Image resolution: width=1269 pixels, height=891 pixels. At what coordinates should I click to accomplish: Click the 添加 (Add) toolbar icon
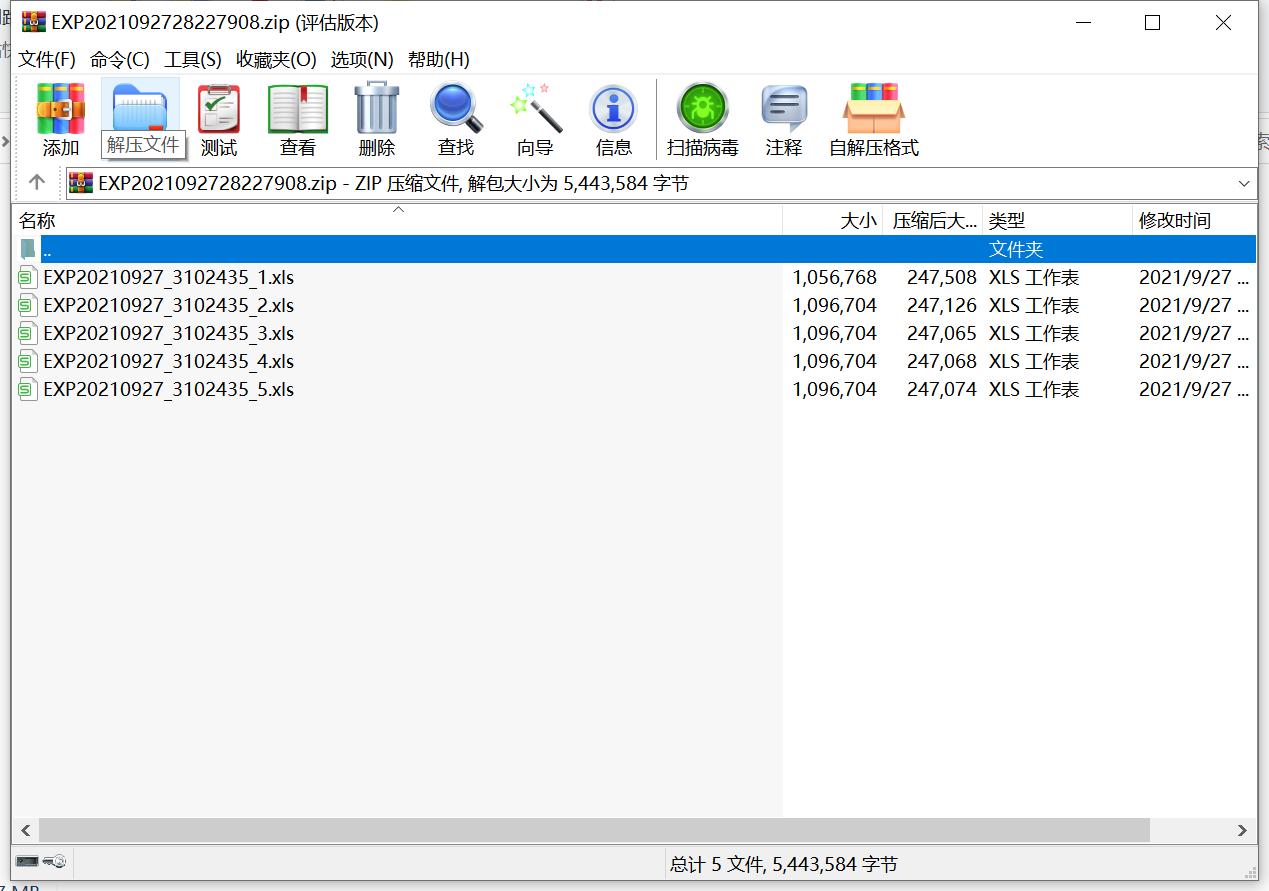(x=60, y=118)
